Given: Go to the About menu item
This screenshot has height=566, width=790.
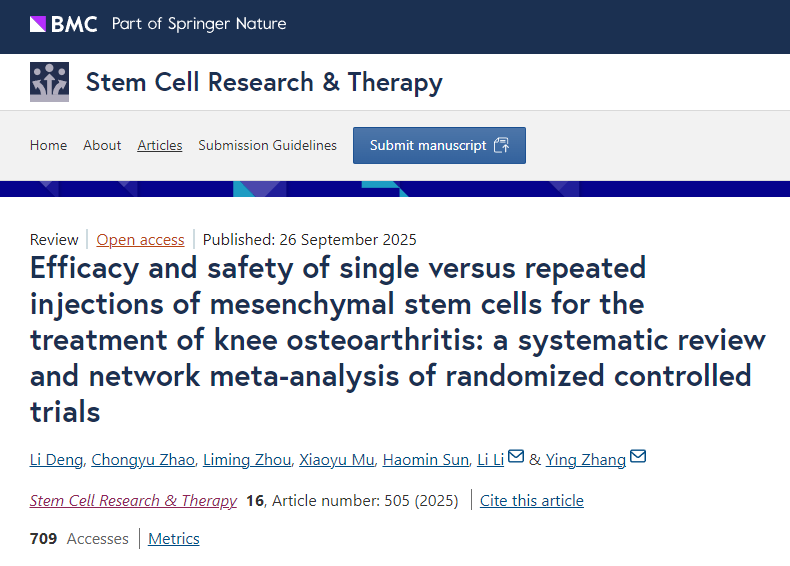Looking at the screenshot, I should (x=102, y=145).
